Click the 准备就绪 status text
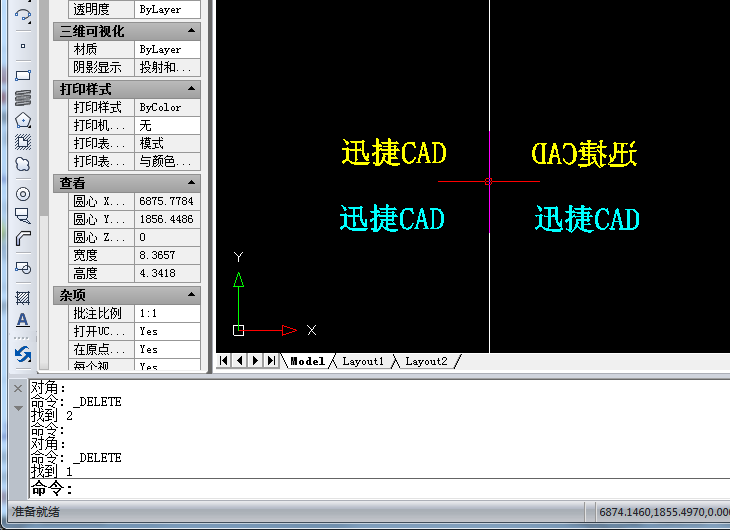The image size is (730, 530). coord(36,512)
